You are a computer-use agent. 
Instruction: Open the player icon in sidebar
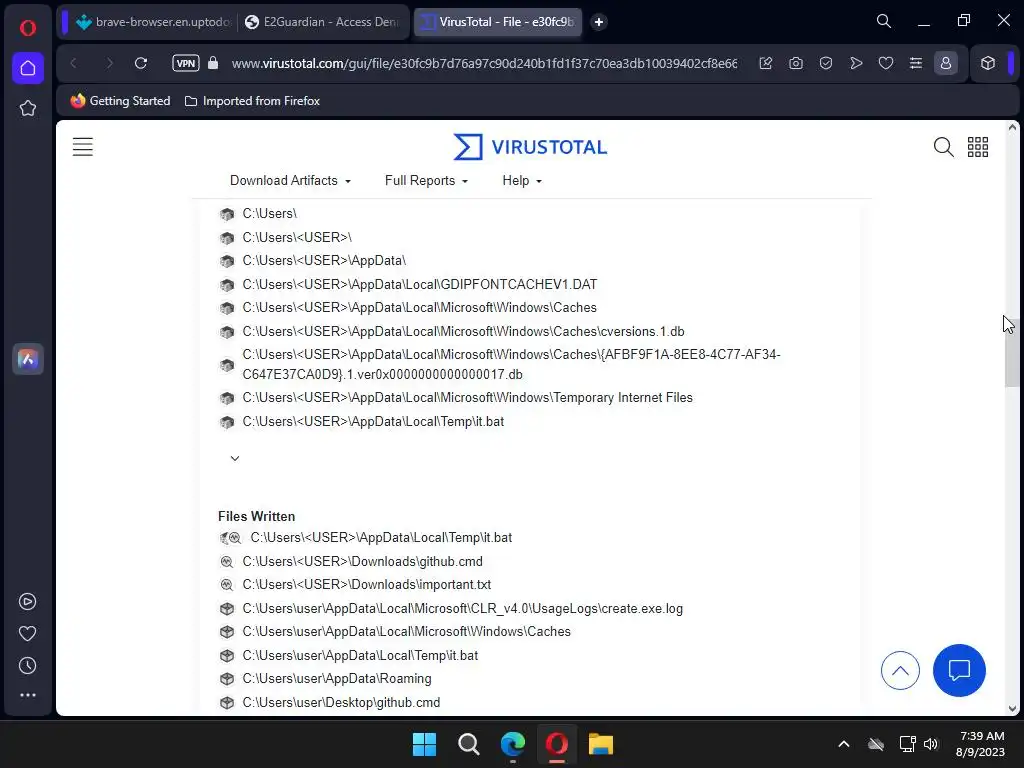pos(27,601)
